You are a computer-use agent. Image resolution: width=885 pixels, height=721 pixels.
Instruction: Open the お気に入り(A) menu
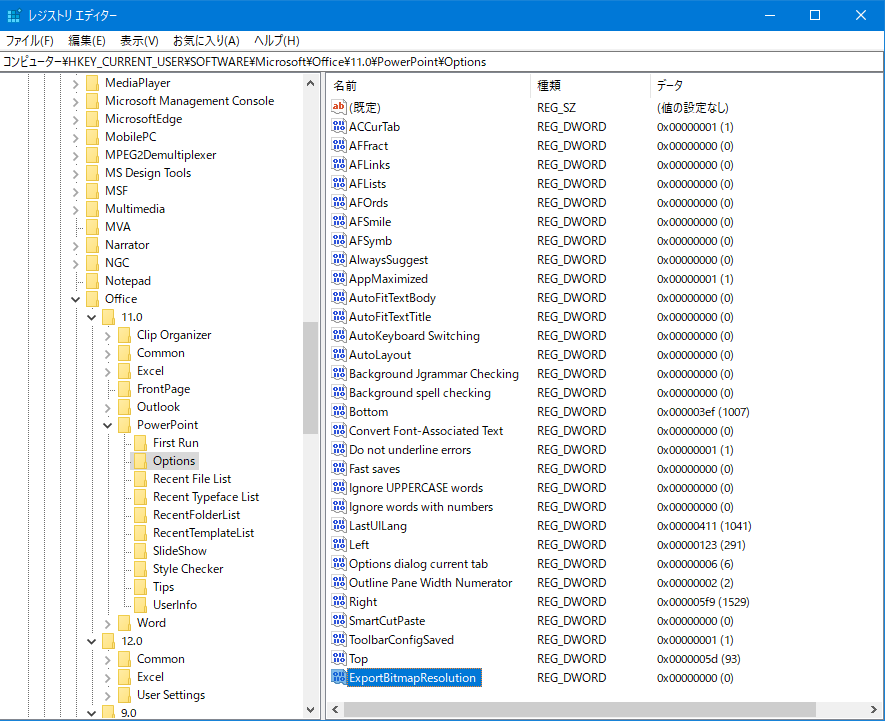pyautogui.click(x=206, y=41)
